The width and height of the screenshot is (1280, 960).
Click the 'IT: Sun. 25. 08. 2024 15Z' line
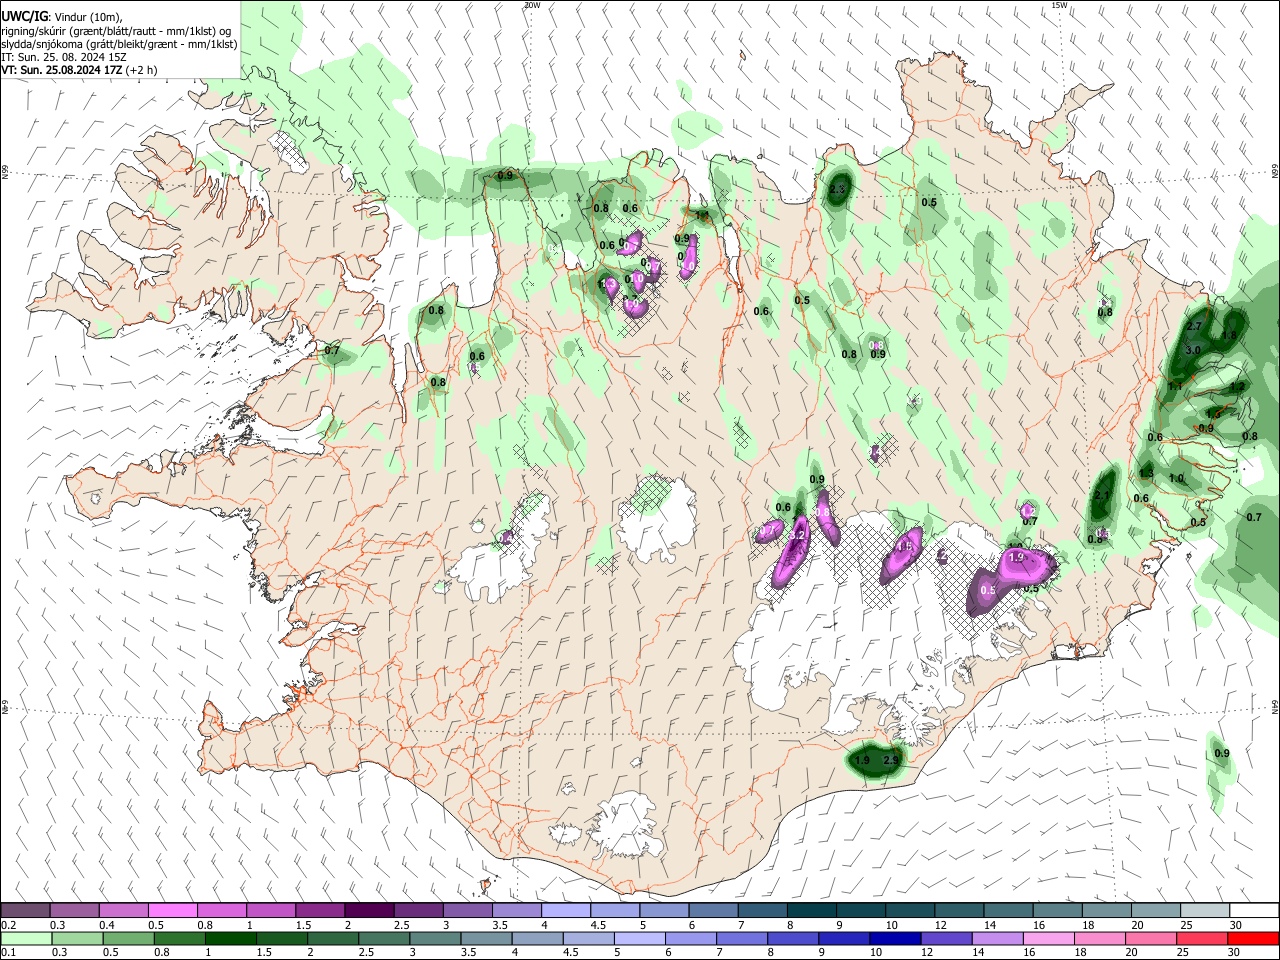click(64, 57)
